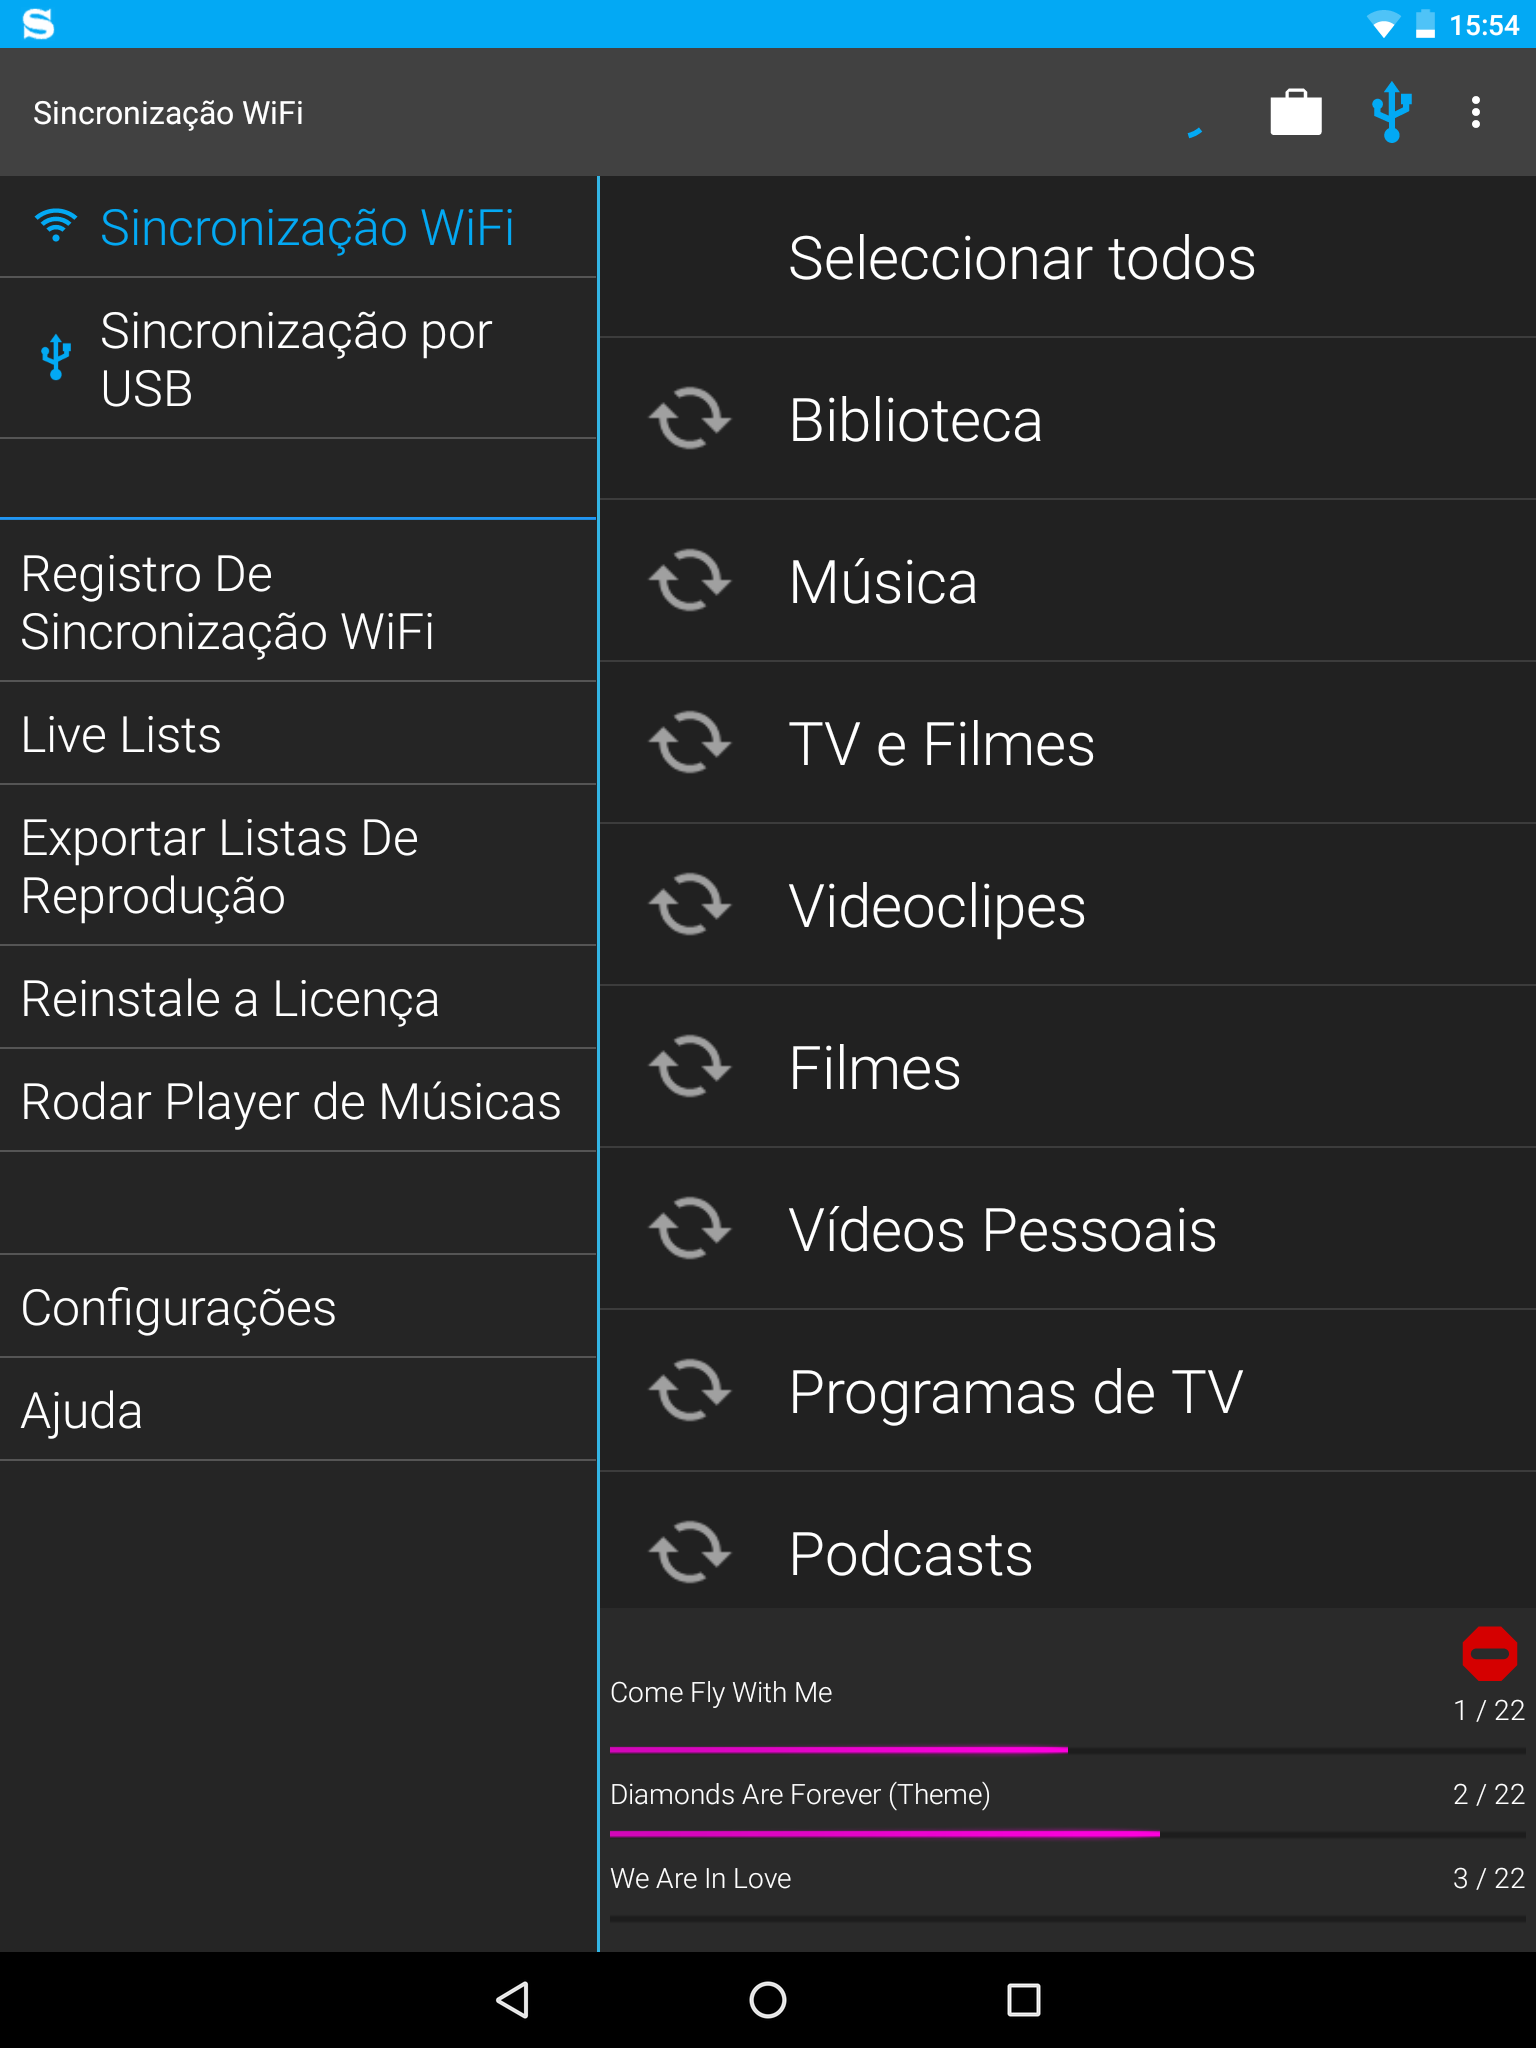Screen dimensions: 1536x2048
Task: Select the TV e Filmes sync item
Action: click(x=1068, y=743)
